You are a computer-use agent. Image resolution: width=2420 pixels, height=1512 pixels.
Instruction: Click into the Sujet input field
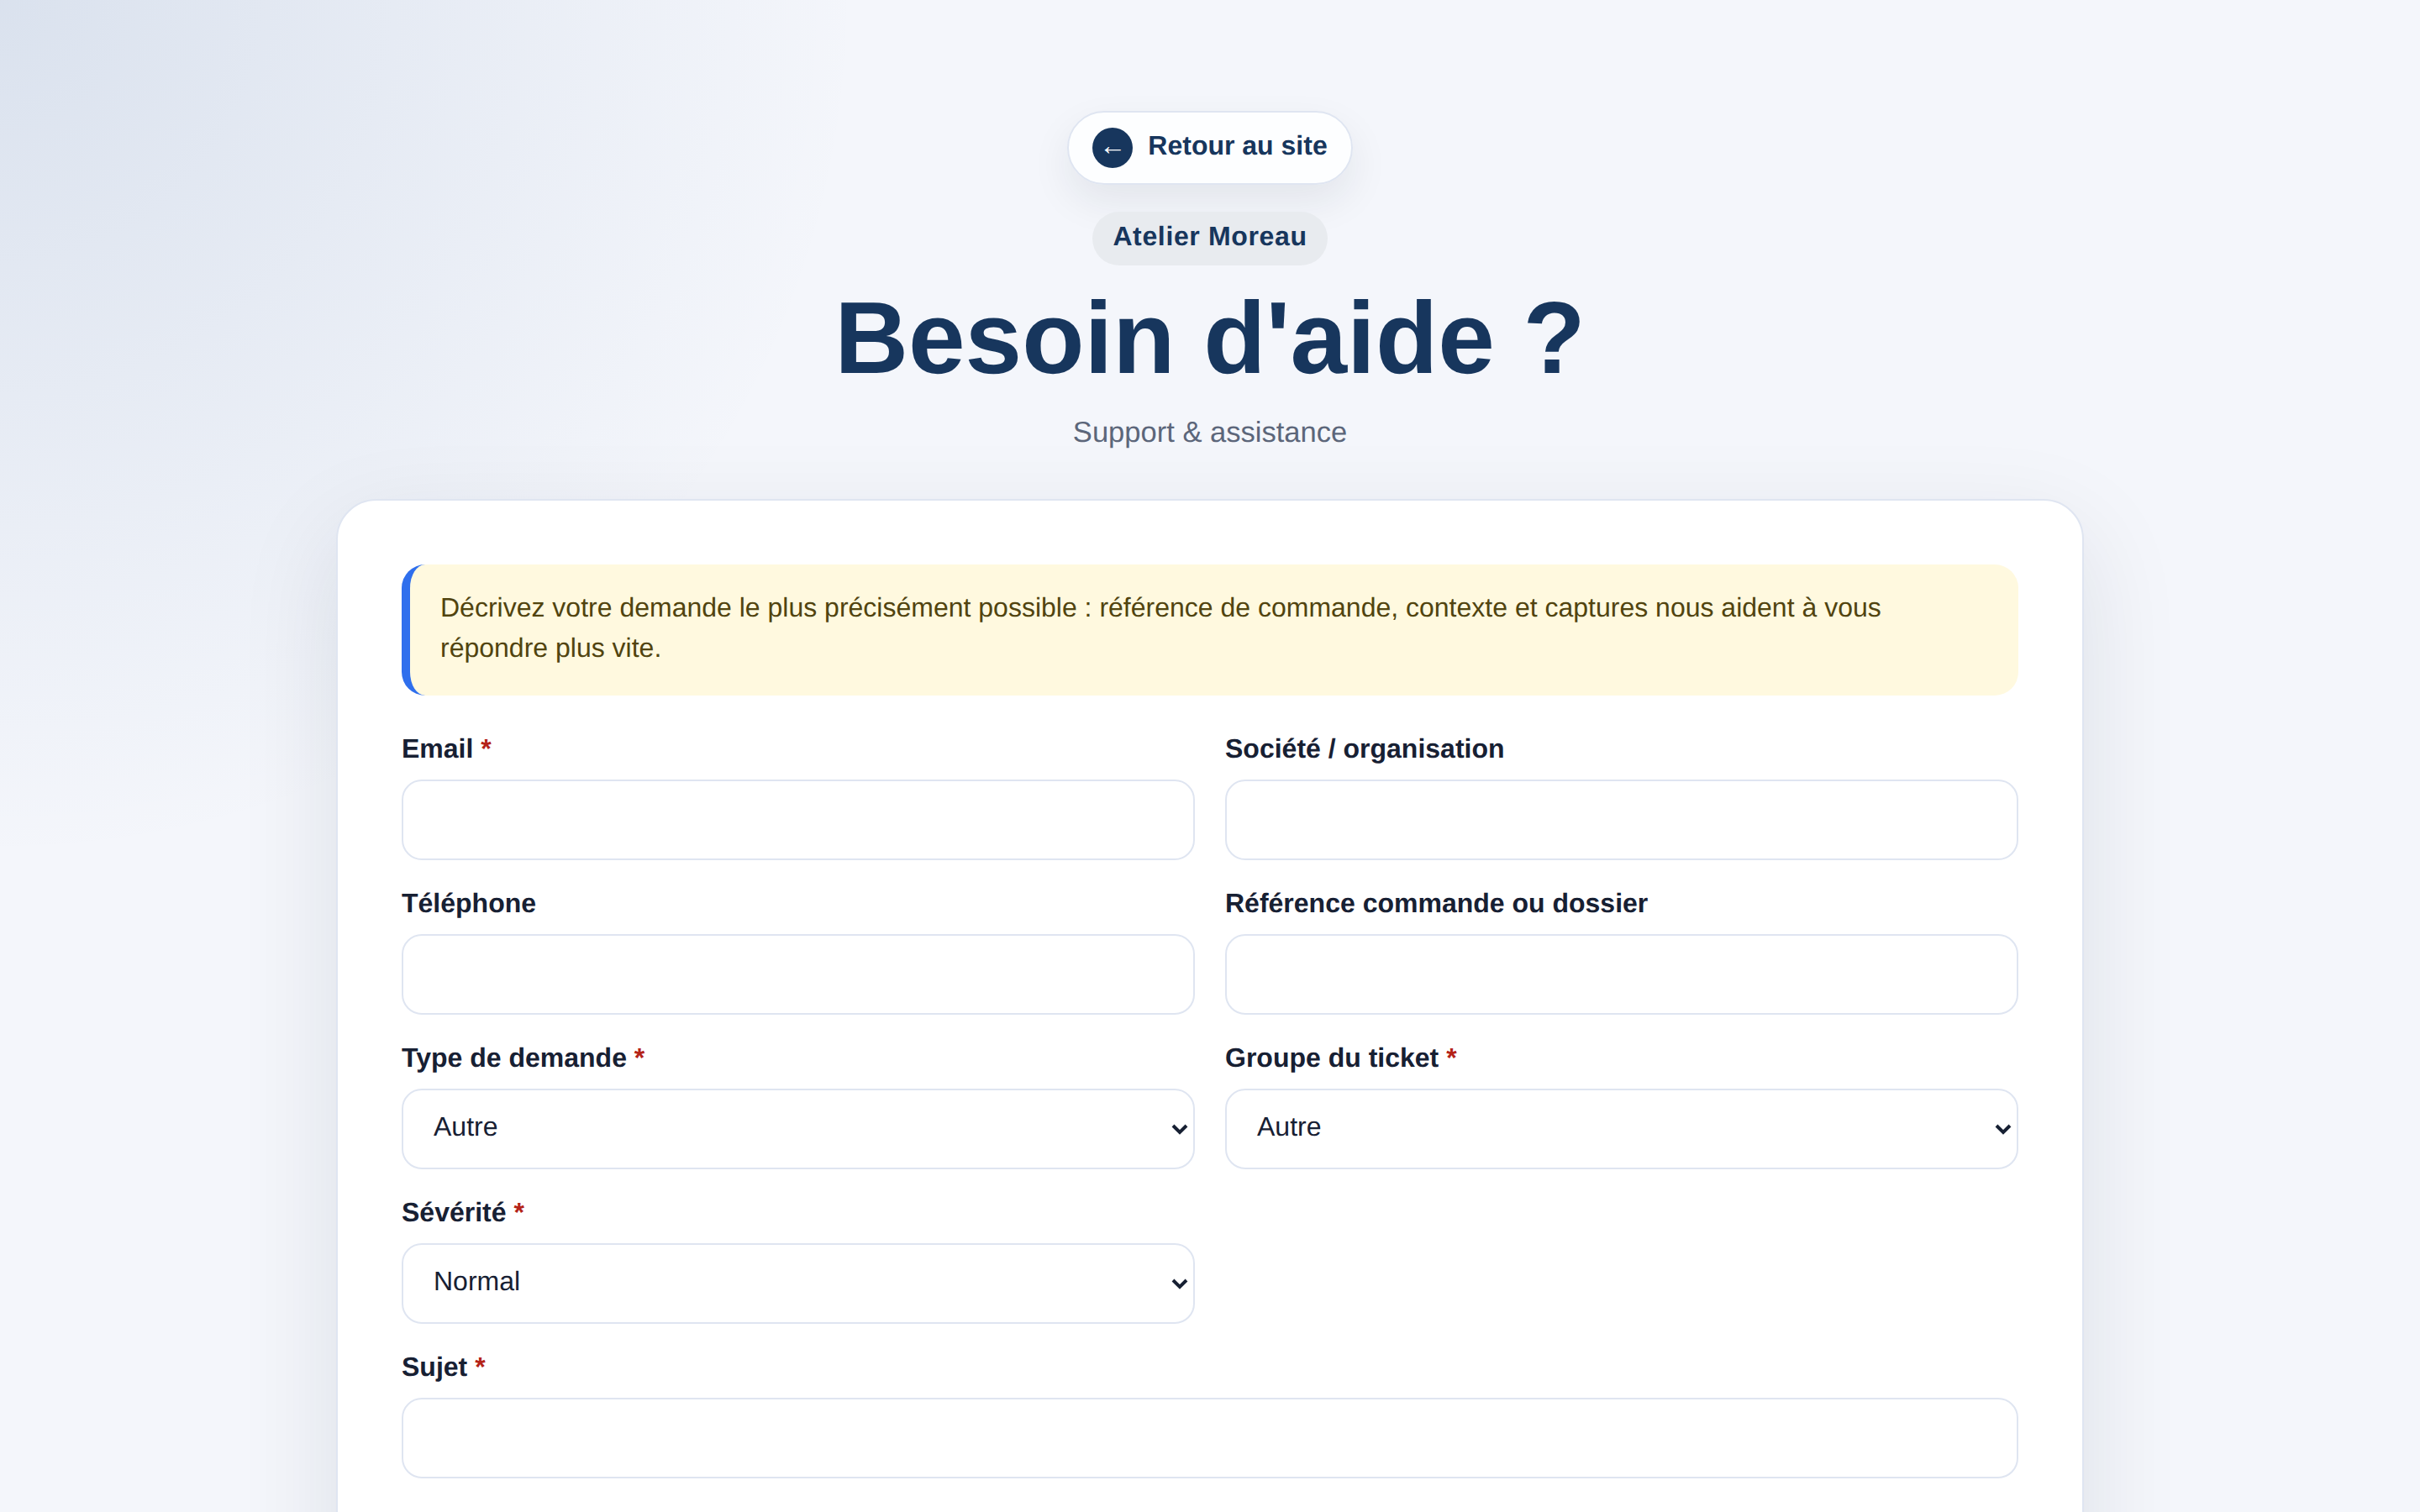pyautogui.click(x=1209, y=1438)
